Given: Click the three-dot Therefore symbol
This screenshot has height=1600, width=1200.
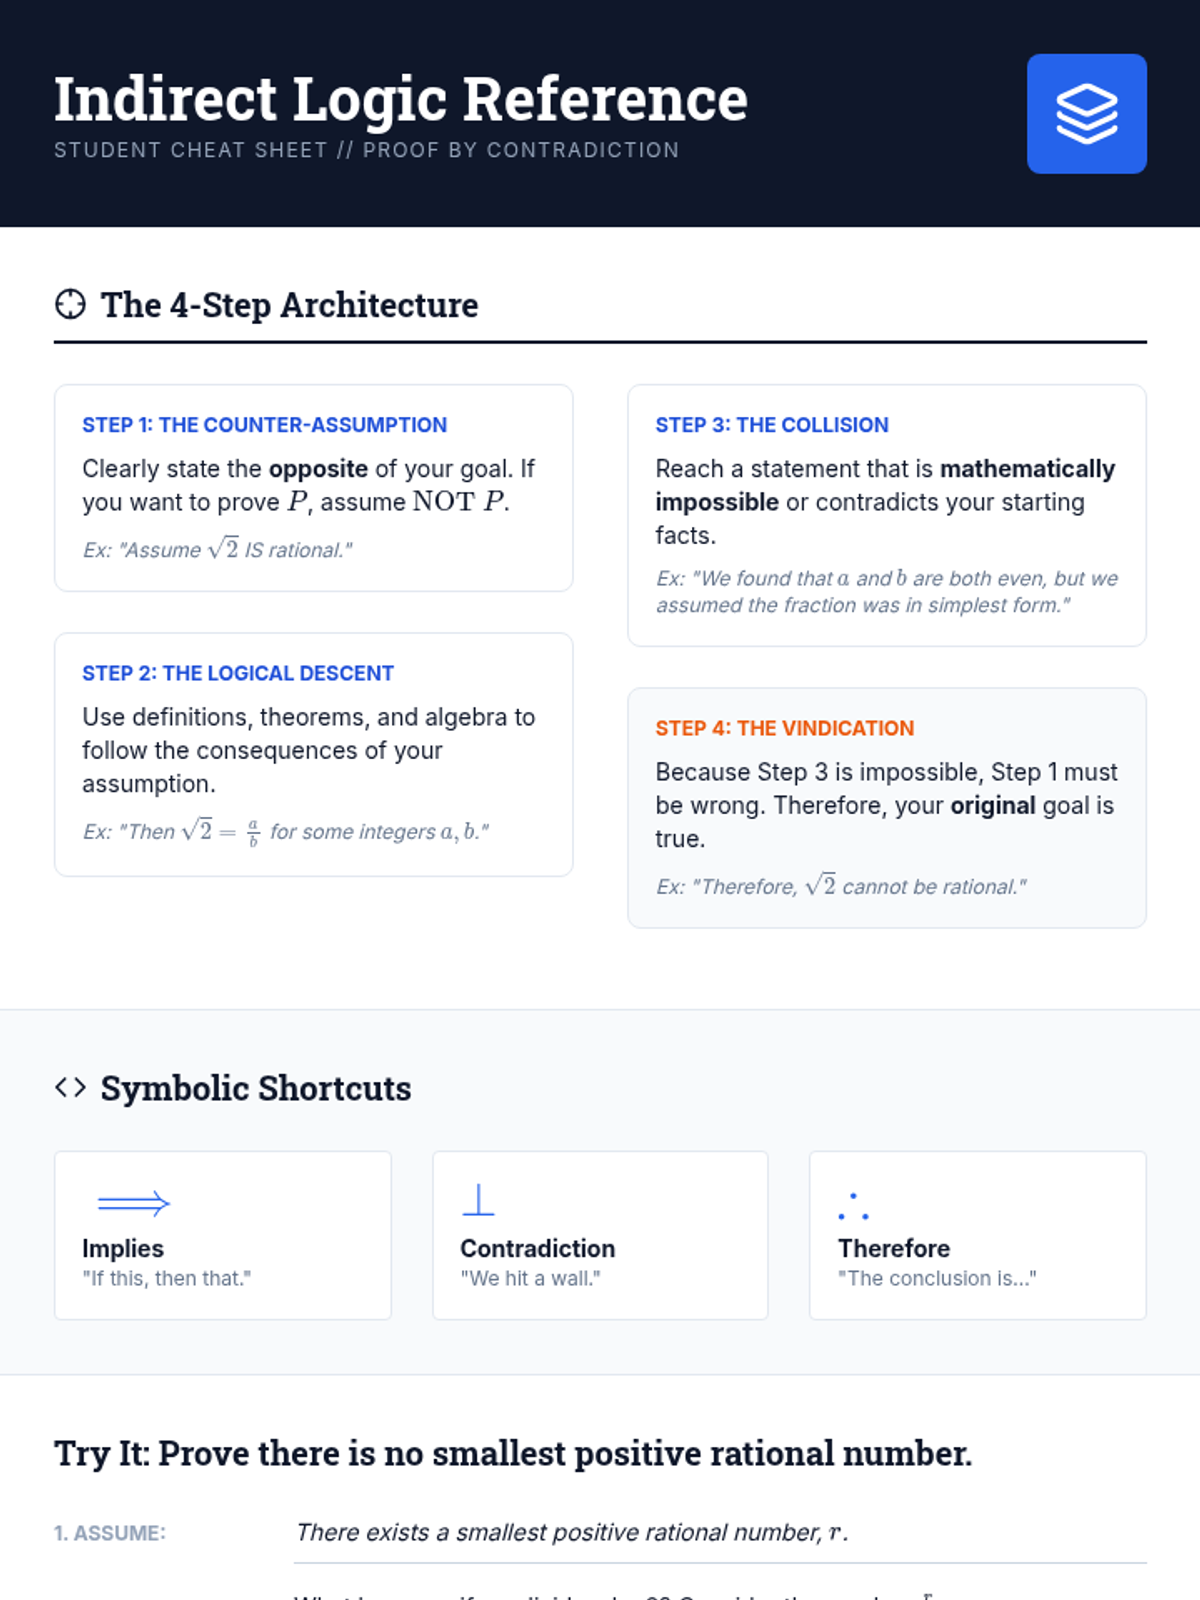Looking at the screenshot, I should coord(853,1207).
